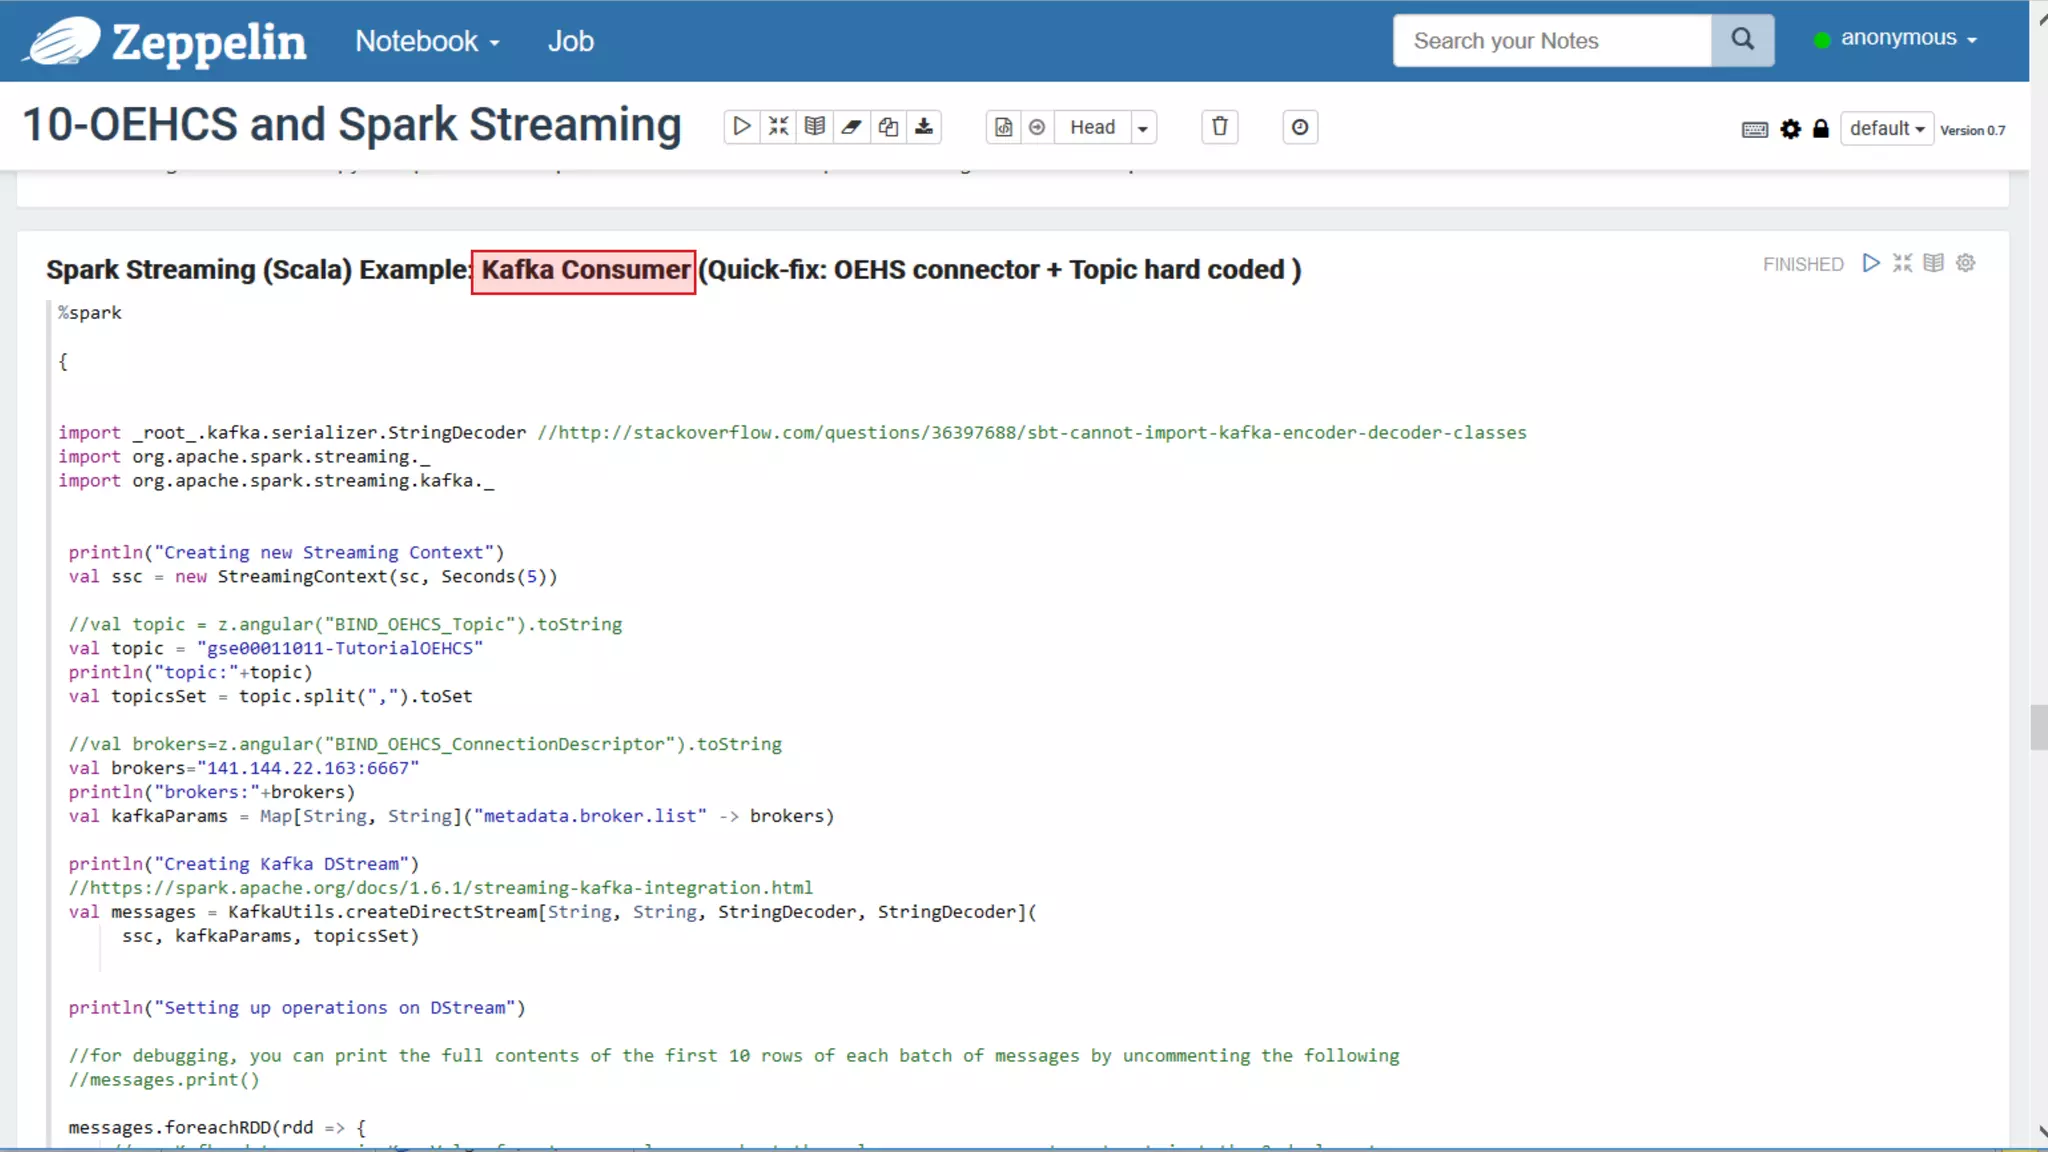
Task: Open version control commit icon
Action: (x=1003, y=127)
